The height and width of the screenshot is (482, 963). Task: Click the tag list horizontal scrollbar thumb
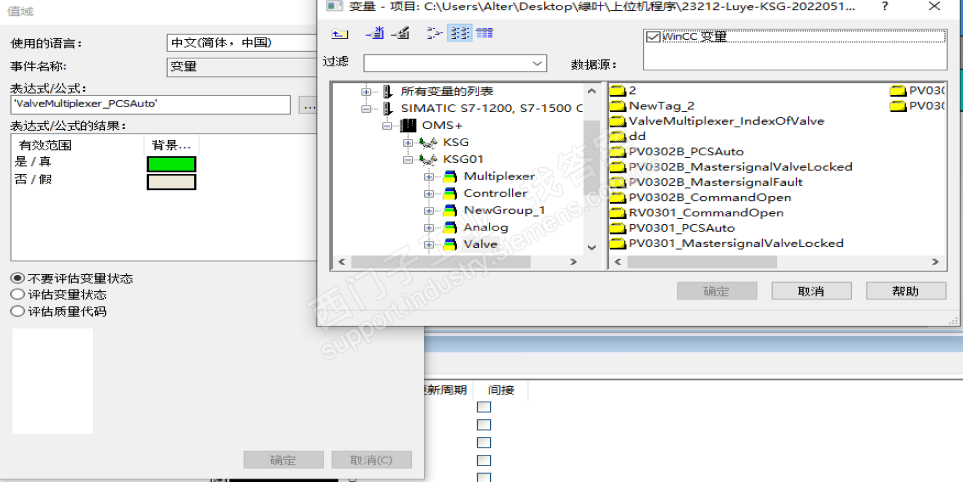(702, 262)
